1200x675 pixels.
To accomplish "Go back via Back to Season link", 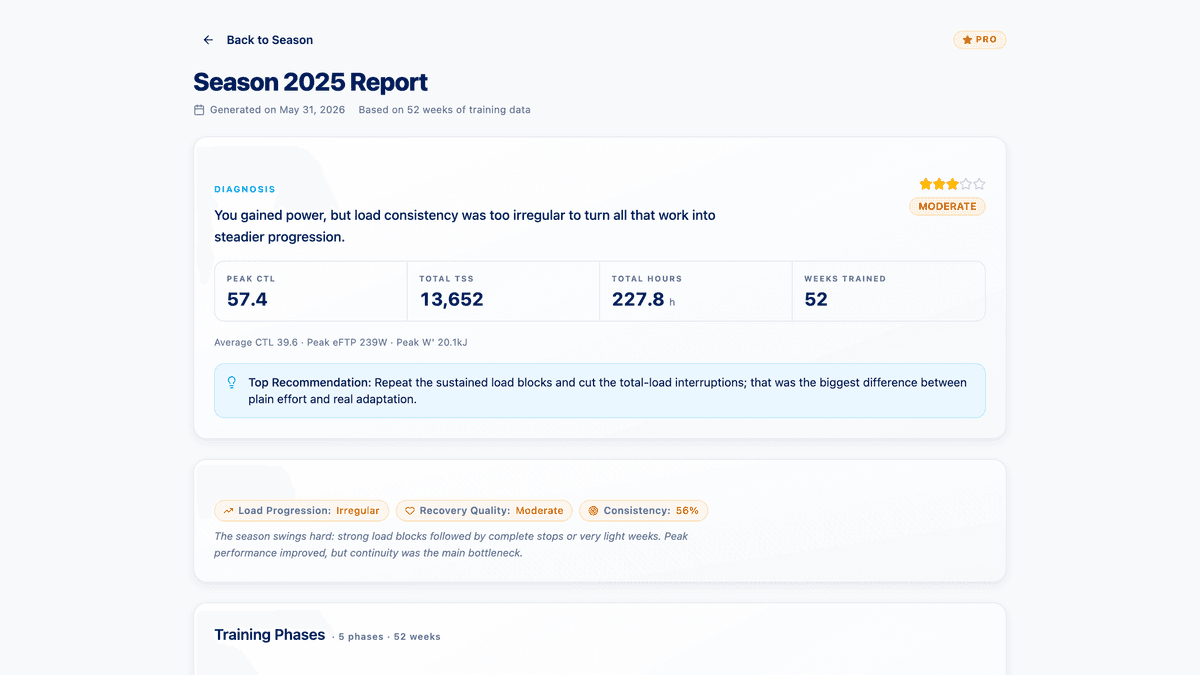I will click(258, 40).
